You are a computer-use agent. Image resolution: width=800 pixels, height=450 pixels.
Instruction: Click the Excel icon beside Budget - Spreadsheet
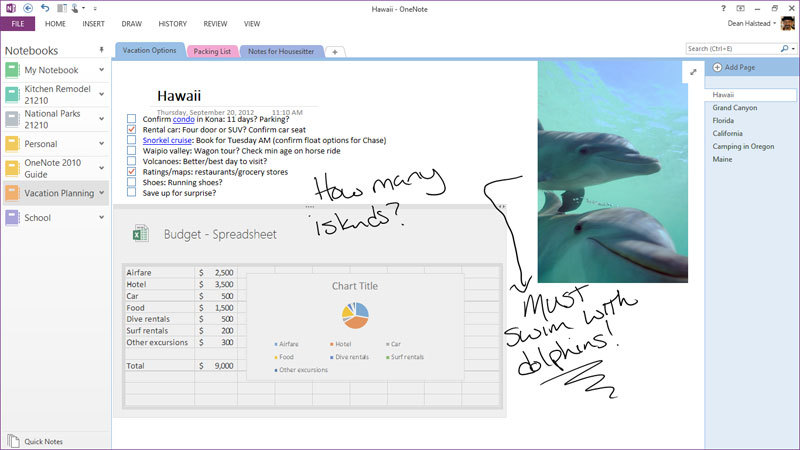(x=141, y=234)
